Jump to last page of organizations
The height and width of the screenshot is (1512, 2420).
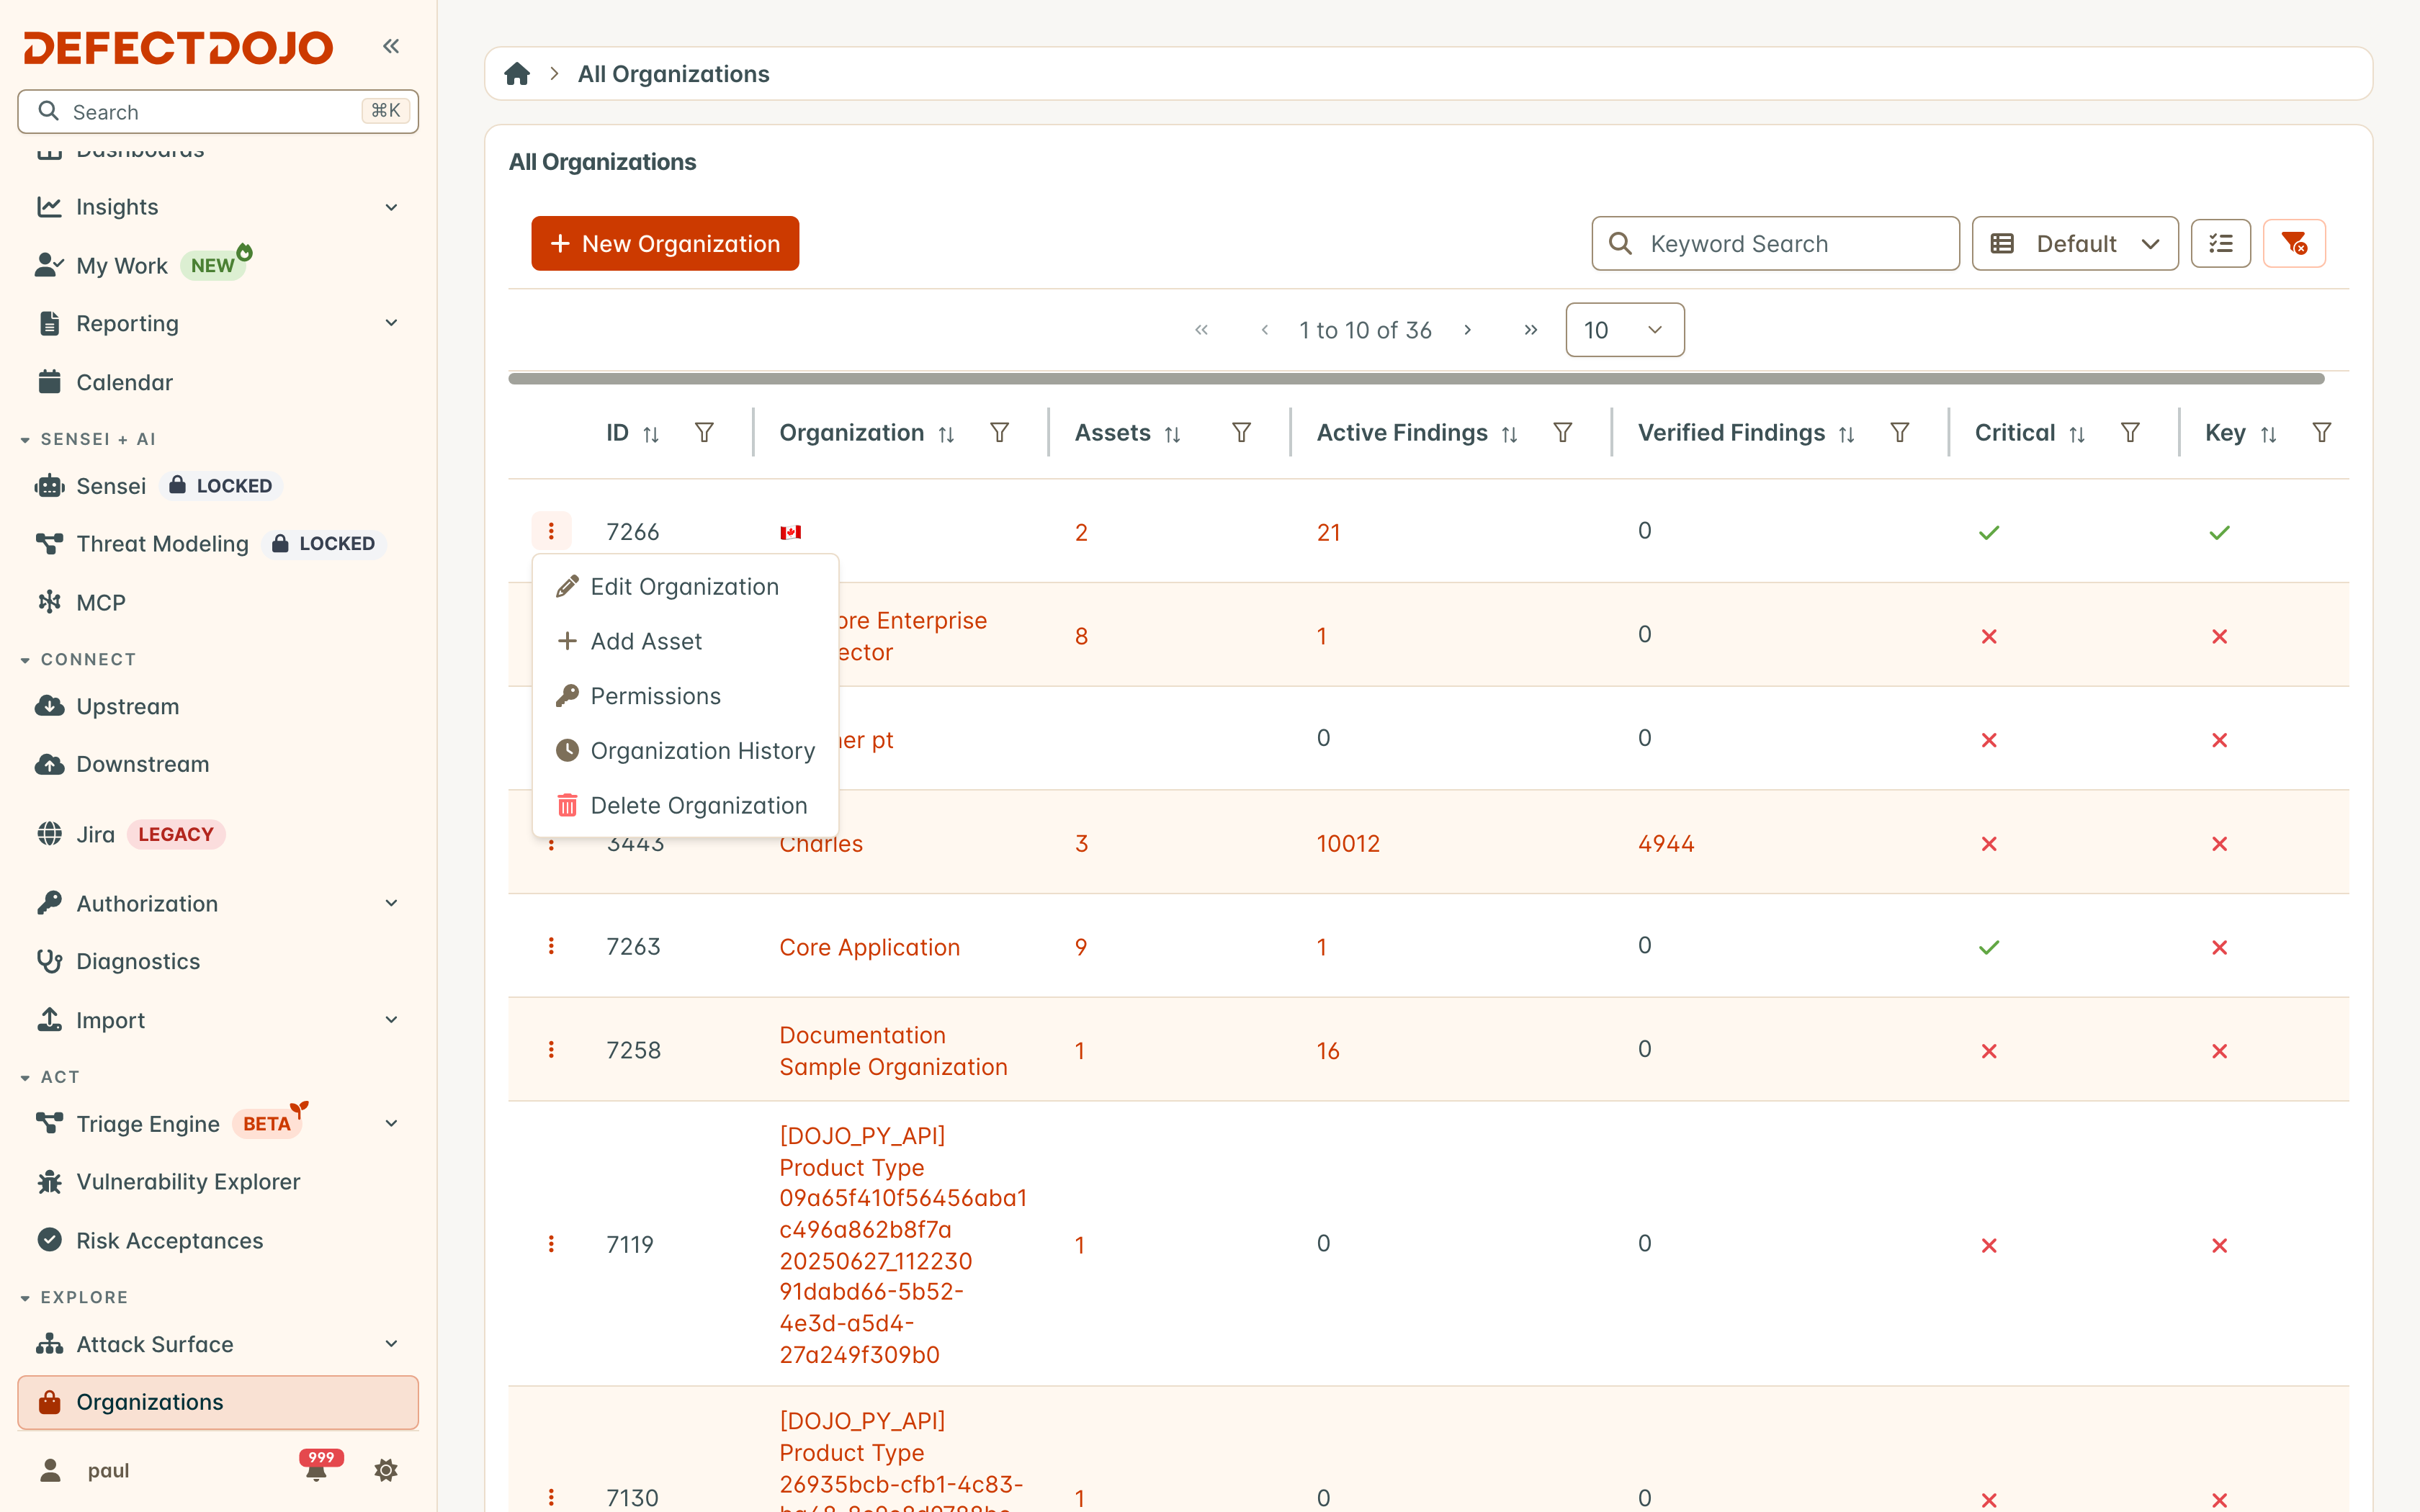coord(1530,330)
